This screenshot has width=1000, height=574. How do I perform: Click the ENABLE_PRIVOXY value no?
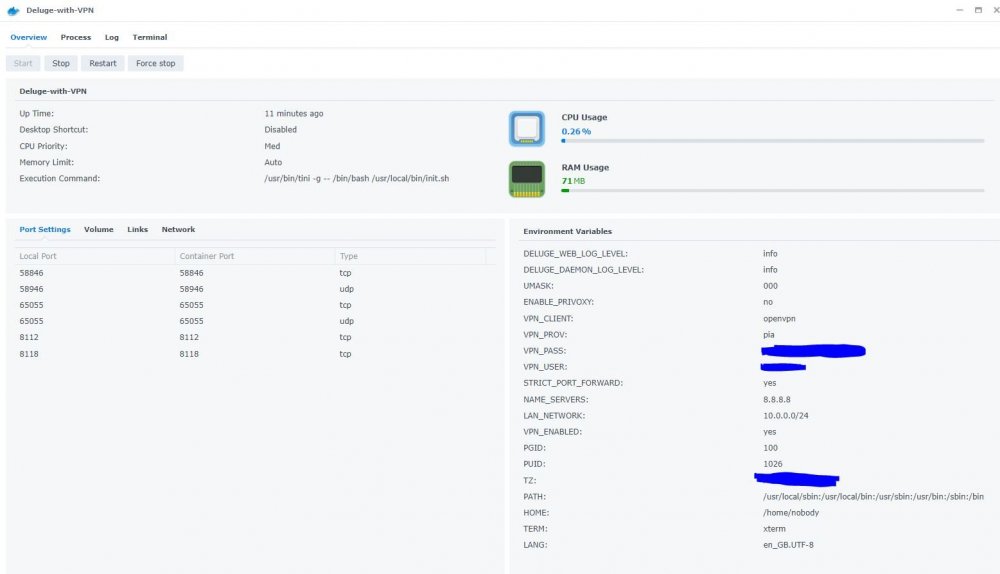[767, 302]
